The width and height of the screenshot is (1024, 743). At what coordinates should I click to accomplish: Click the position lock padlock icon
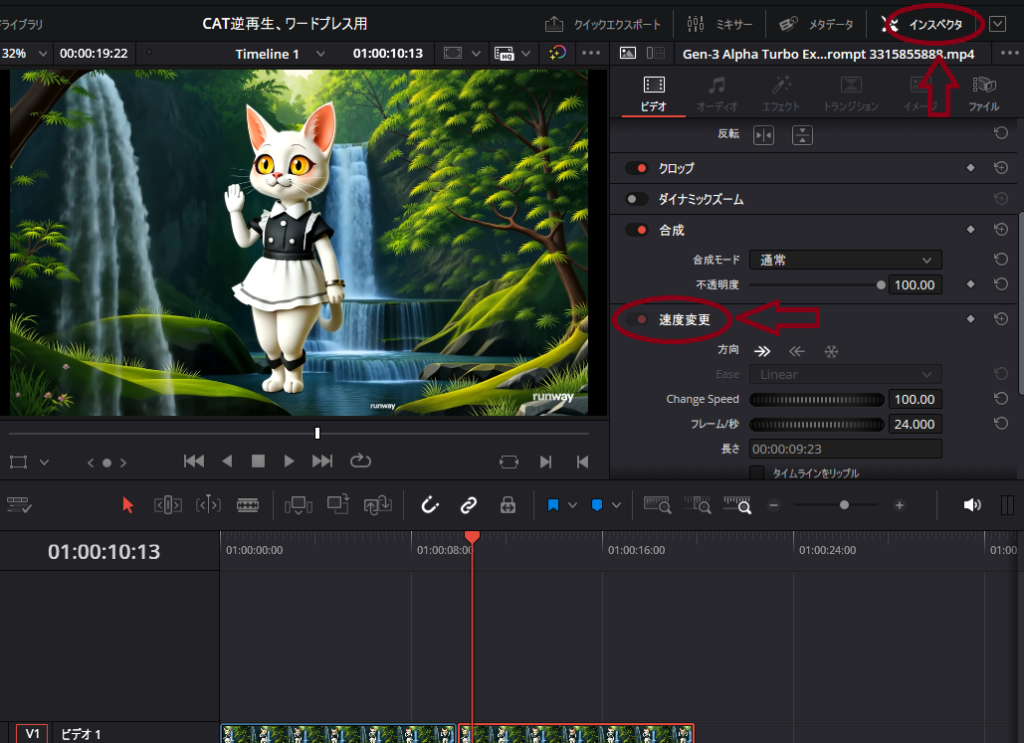tap(508, 505)
